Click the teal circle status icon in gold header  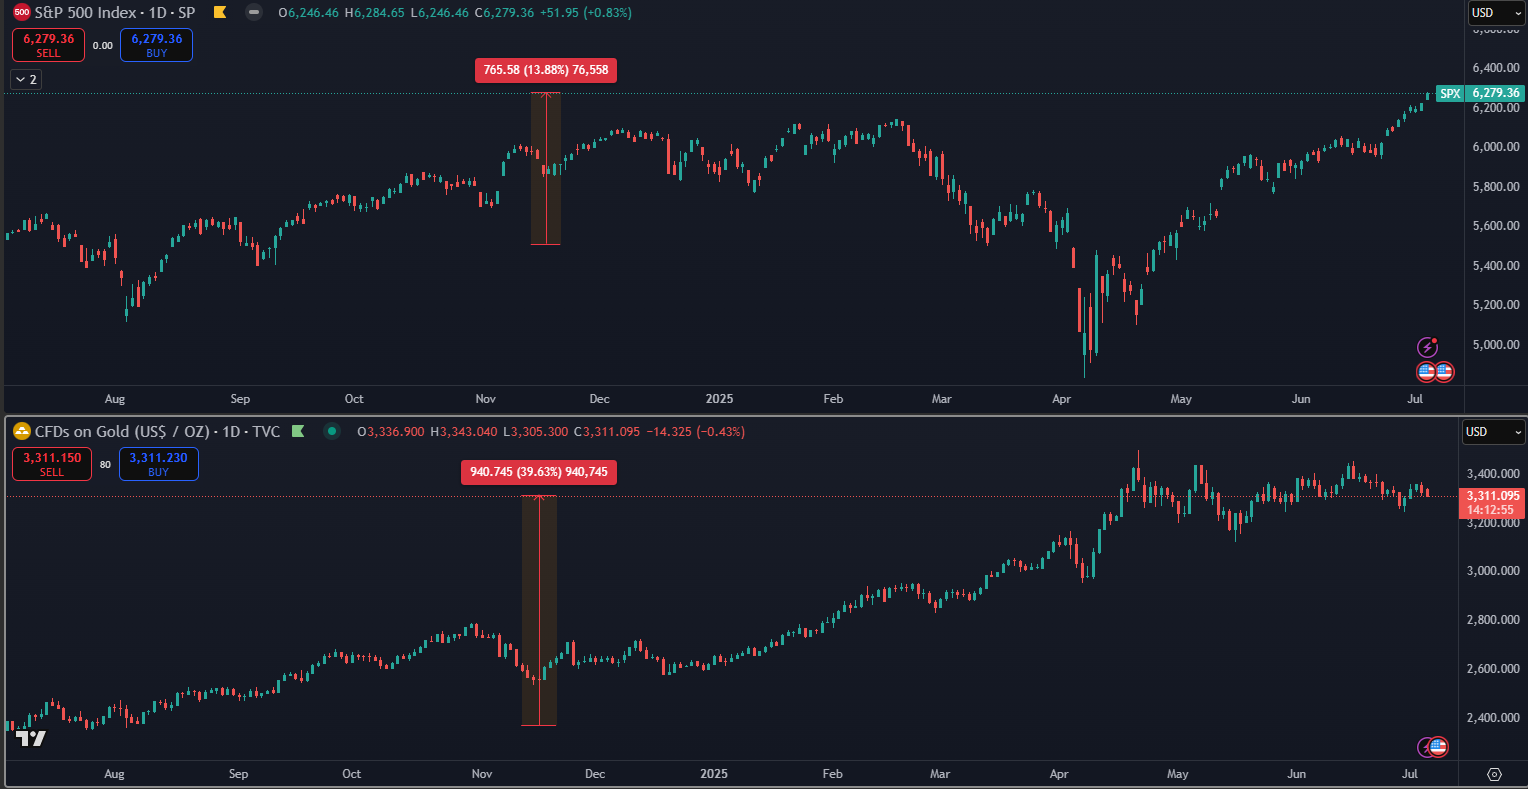(x=331, y=432)
